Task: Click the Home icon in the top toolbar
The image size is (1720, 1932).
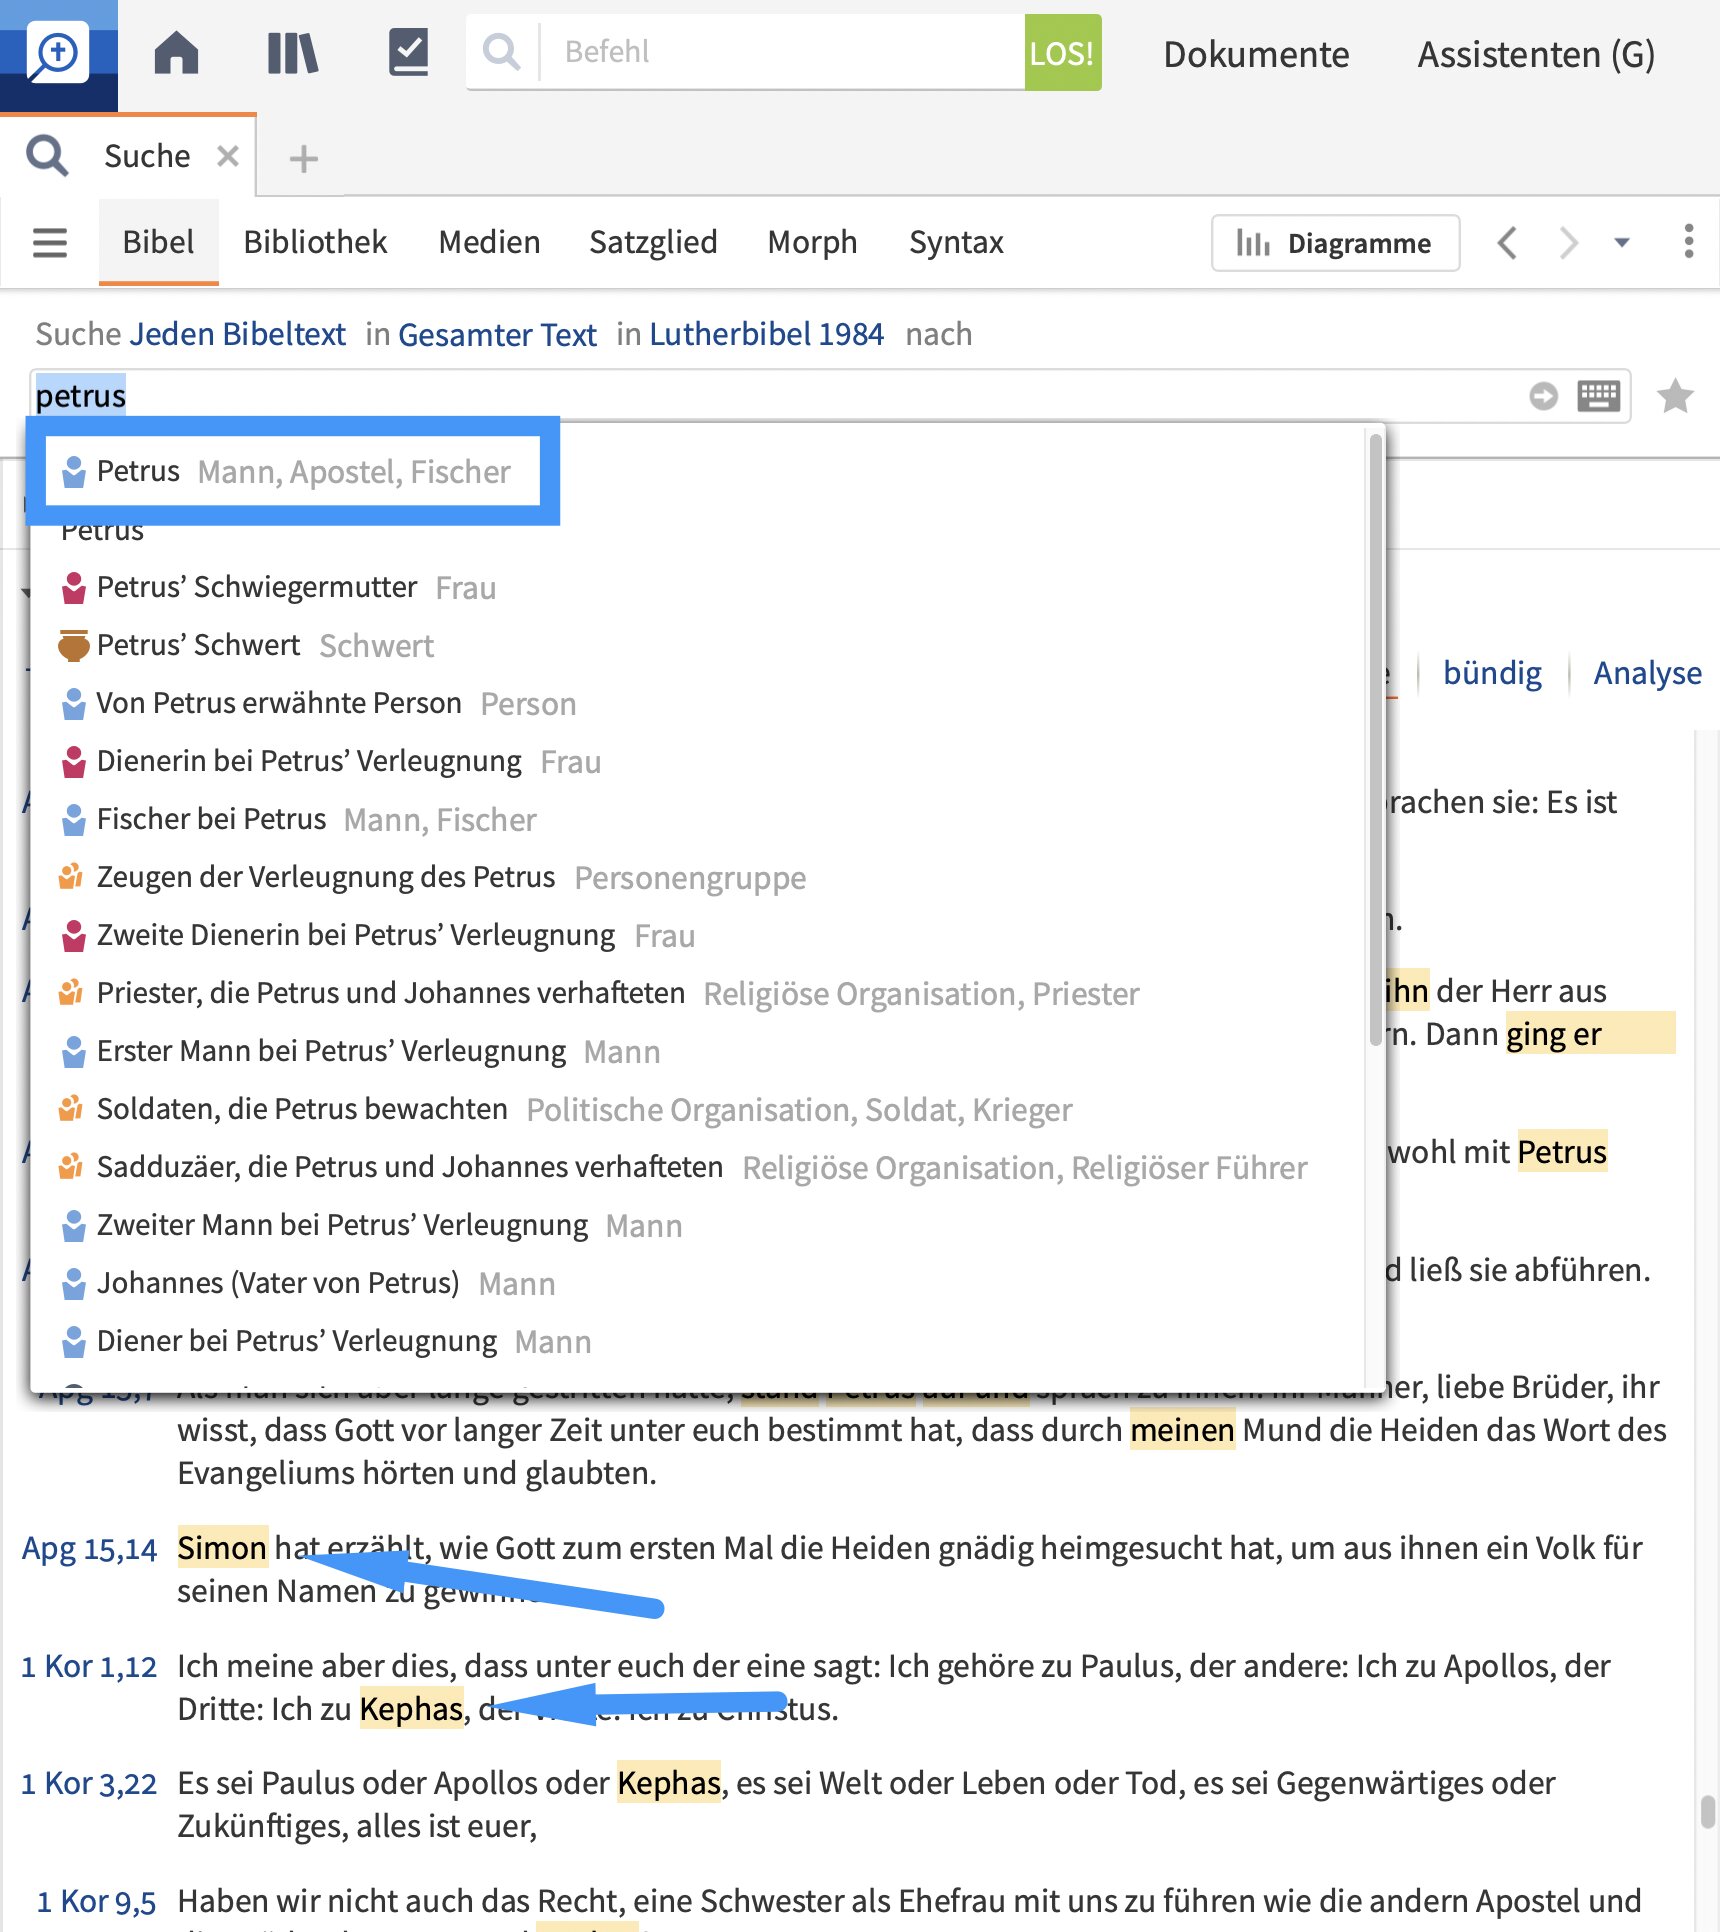Action: click(x=176, y=52)
